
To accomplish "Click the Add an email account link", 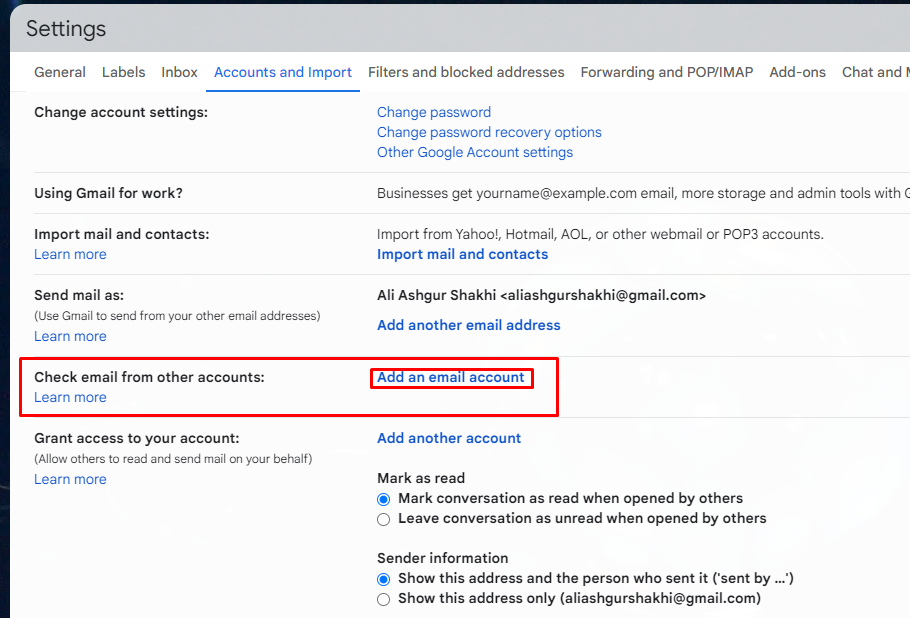I will coord(450,377).
